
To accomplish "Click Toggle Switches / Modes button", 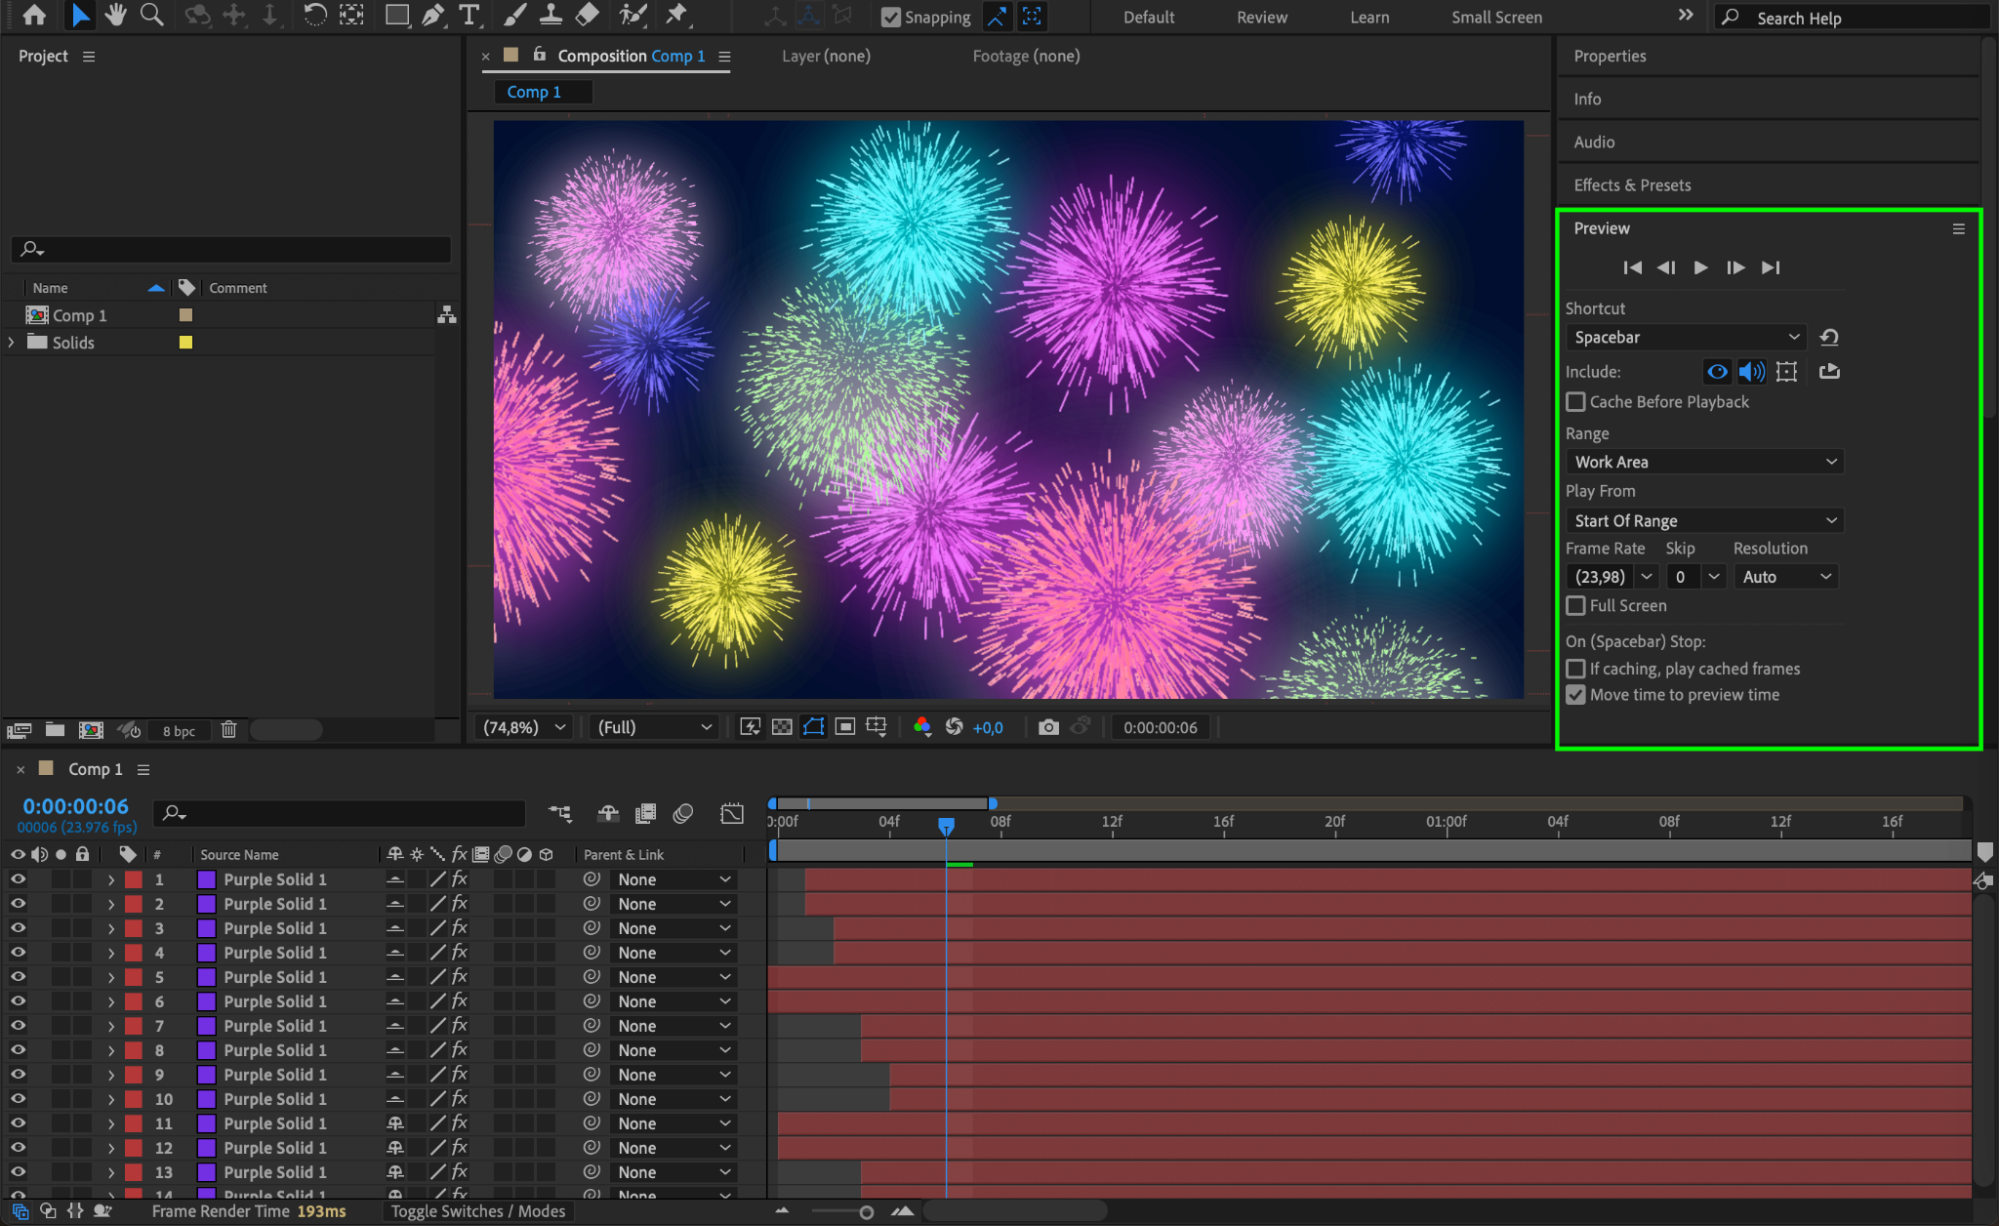I will coord(478,1211).
